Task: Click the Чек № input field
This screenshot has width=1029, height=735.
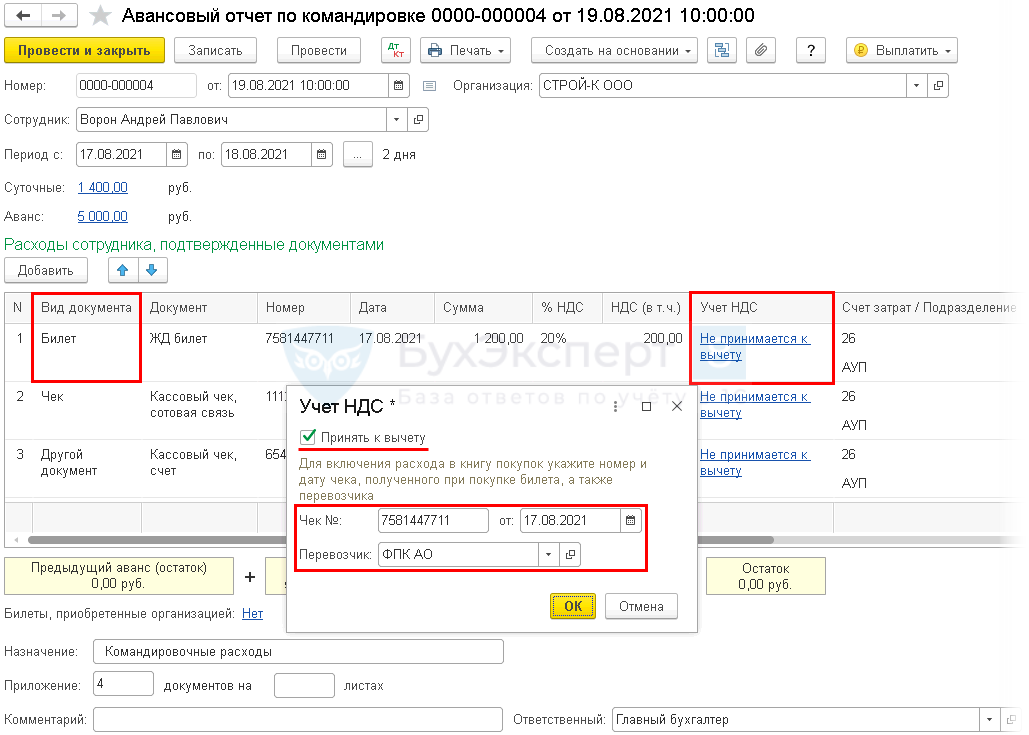Action: (x=432, y=521)
